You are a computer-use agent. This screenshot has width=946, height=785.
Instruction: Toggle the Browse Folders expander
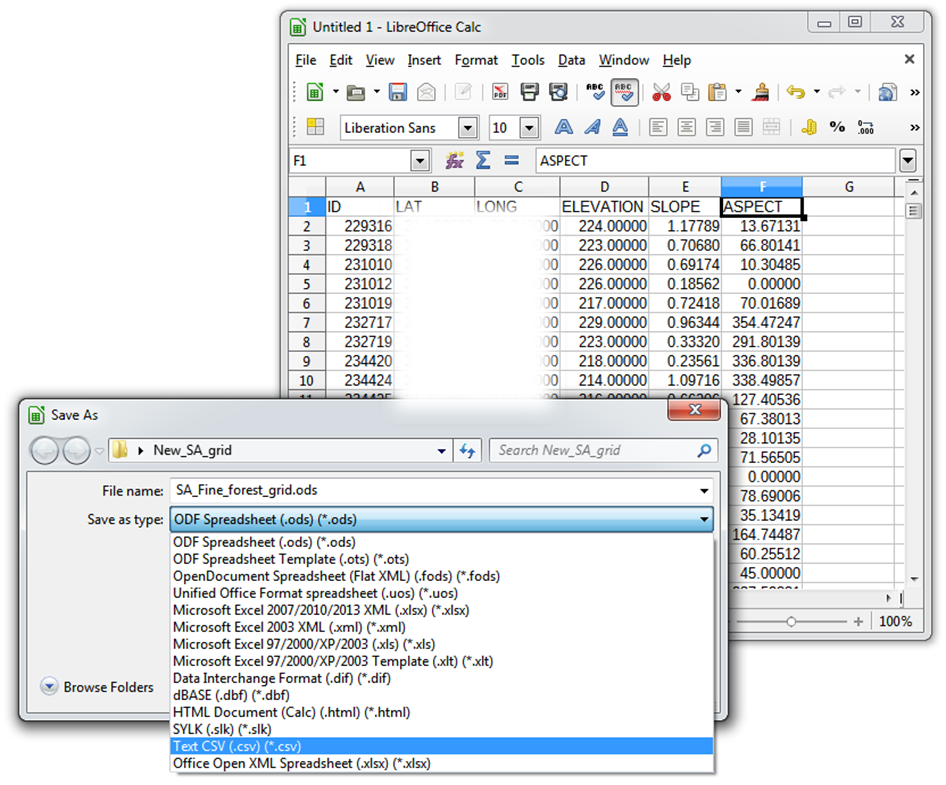(x=49, y=687)
